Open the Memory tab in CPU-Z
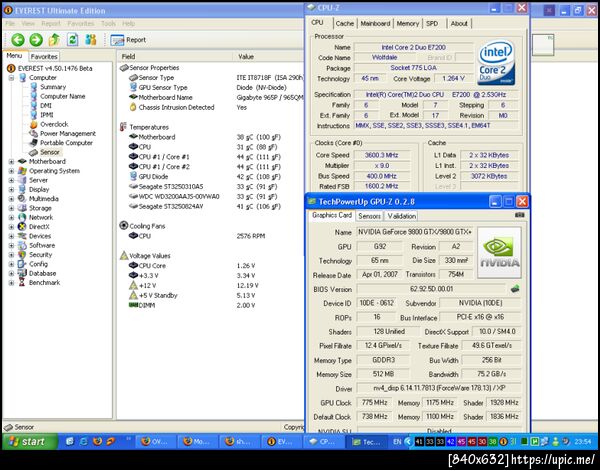The width and height of the screenshot is (600, 470). click(407, 23)
